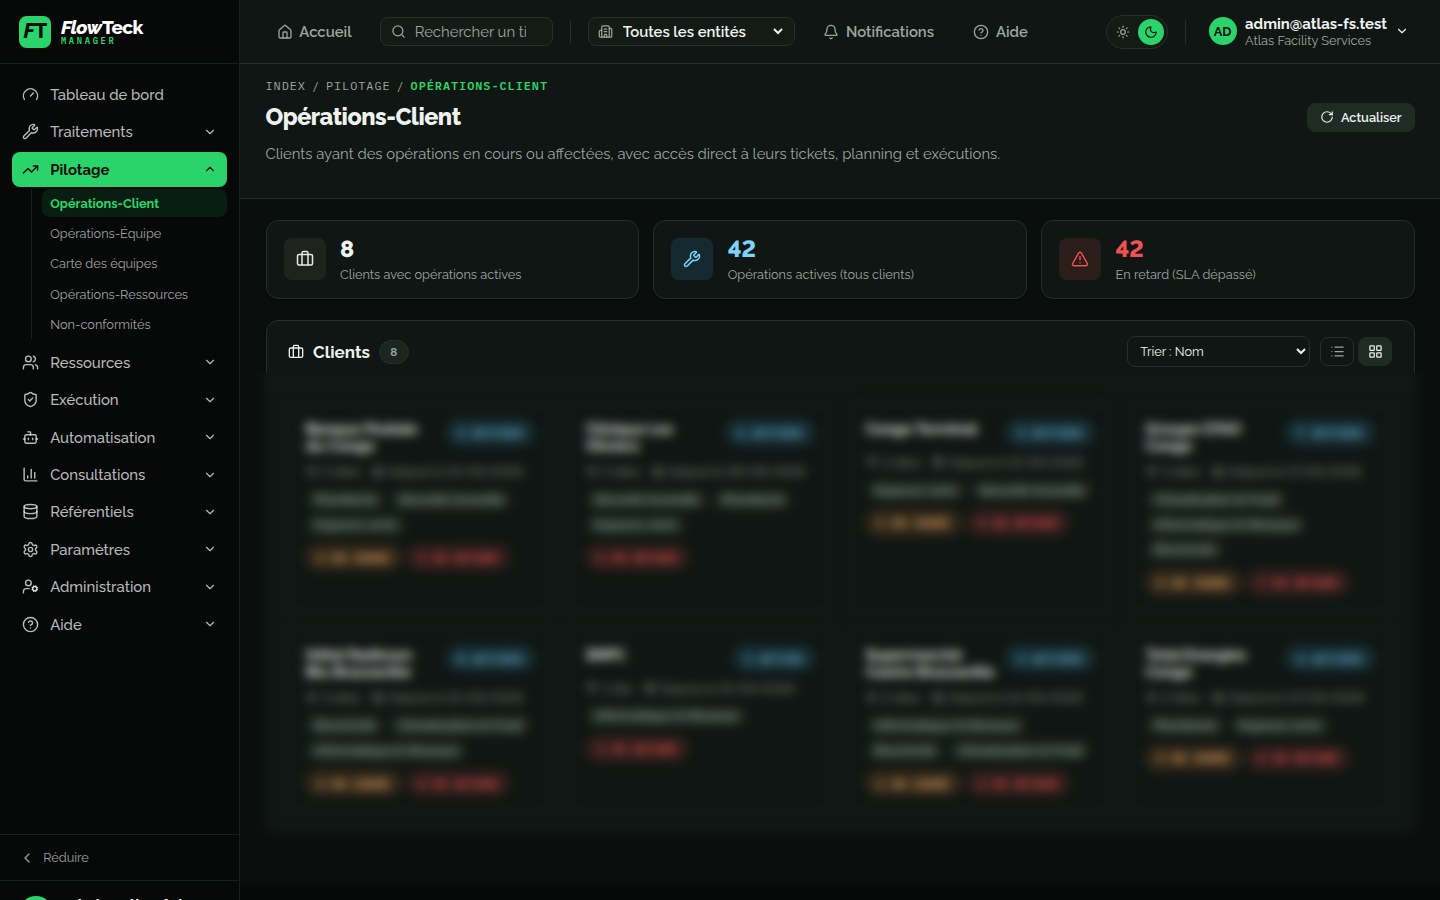This screenshot has width=1440, height=900.
Task: Collapse the Pilotage sidebar section
Action: 119,170
